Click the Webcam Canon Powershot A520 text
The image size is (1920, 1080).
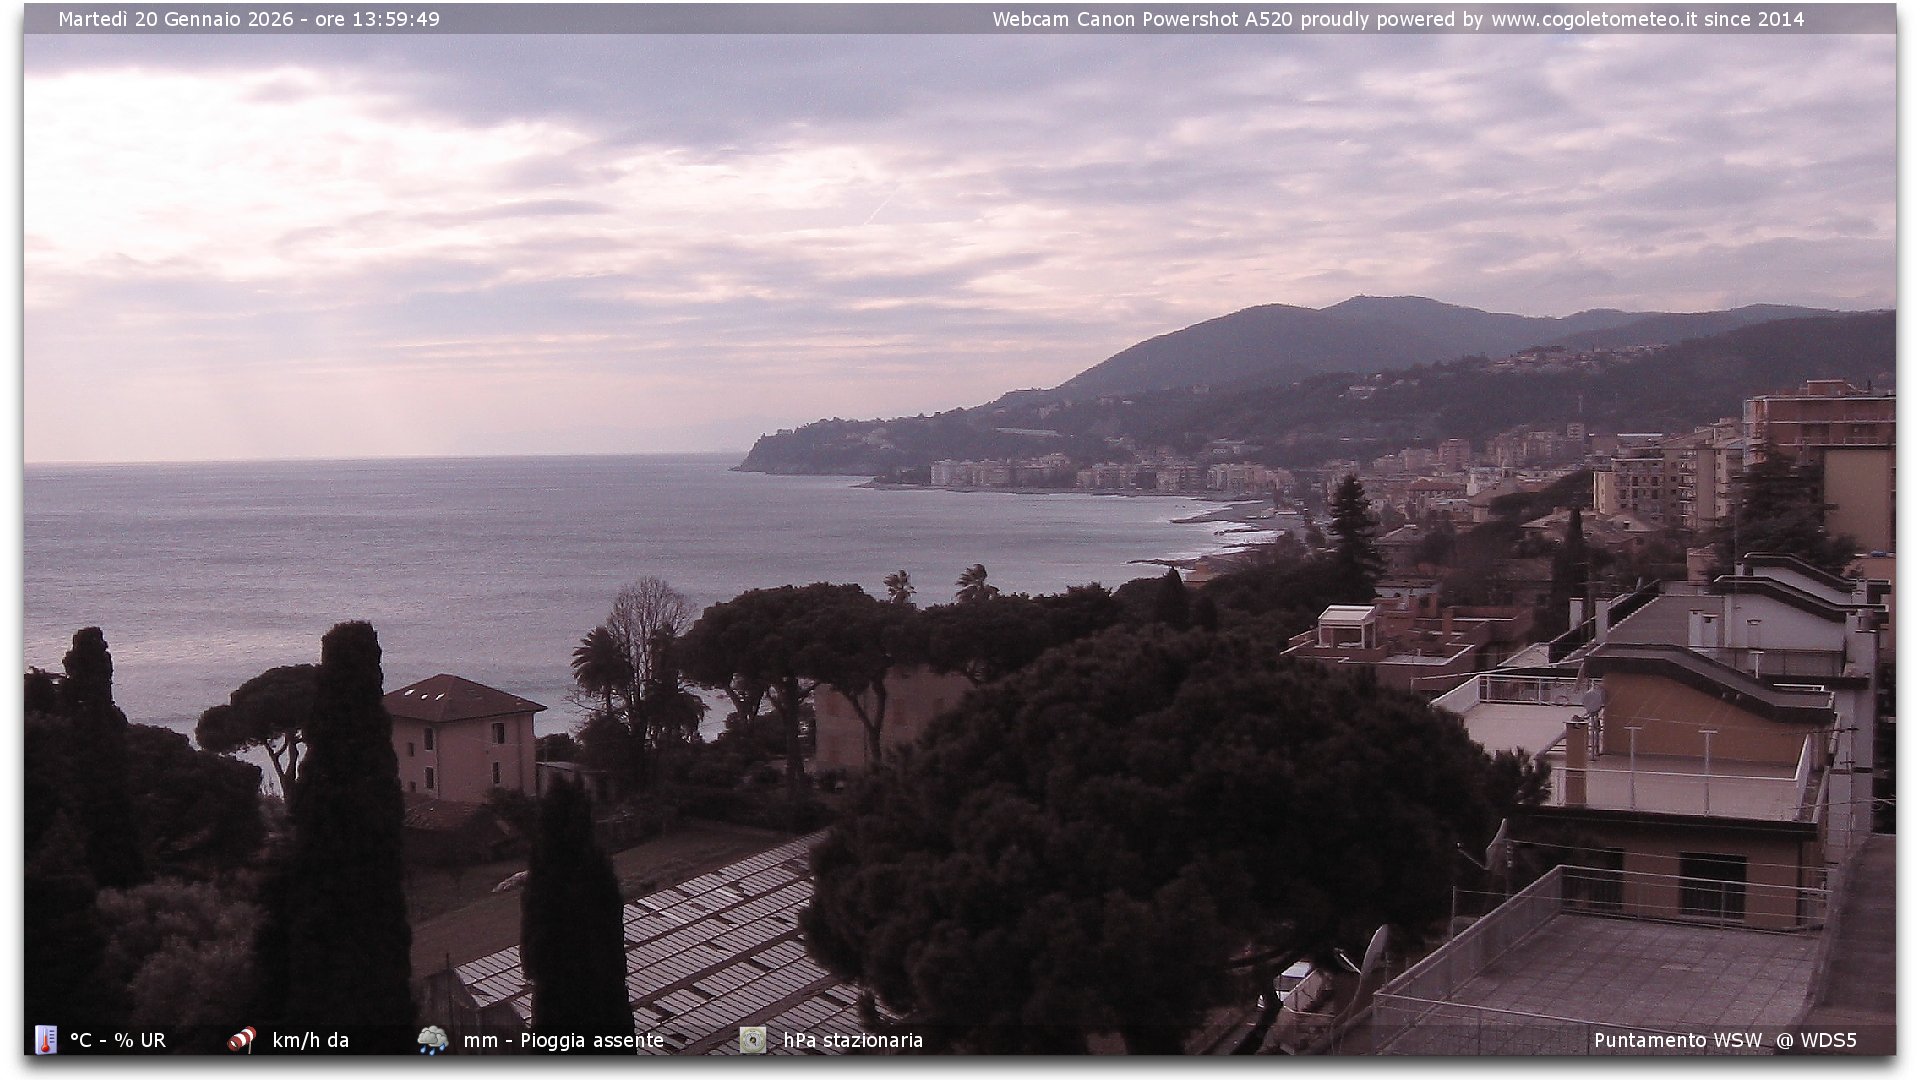[x=1142, y=19]
